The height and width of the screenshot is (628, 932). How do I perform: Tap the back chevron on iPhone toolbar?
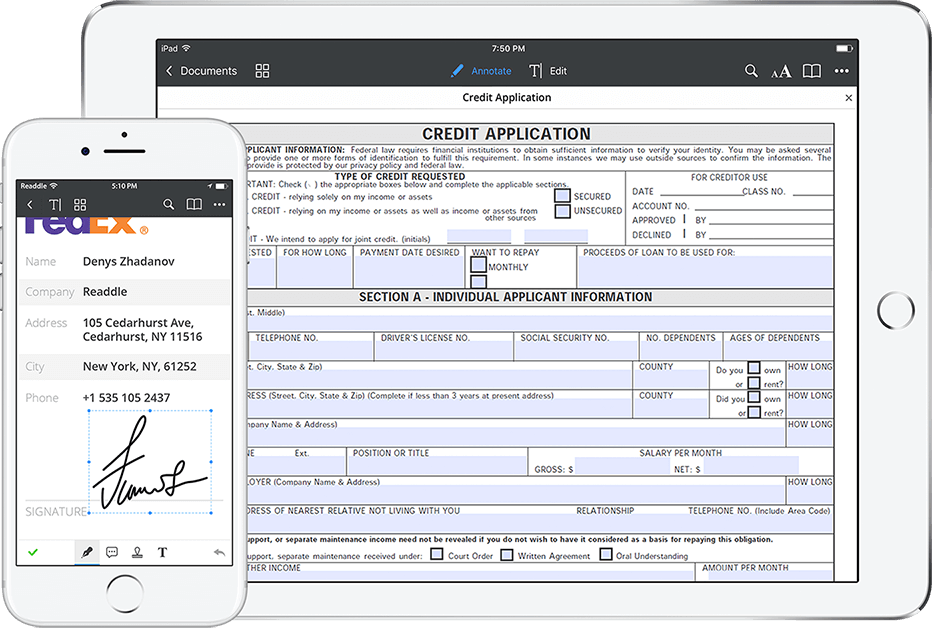click(x=30, y=205)
